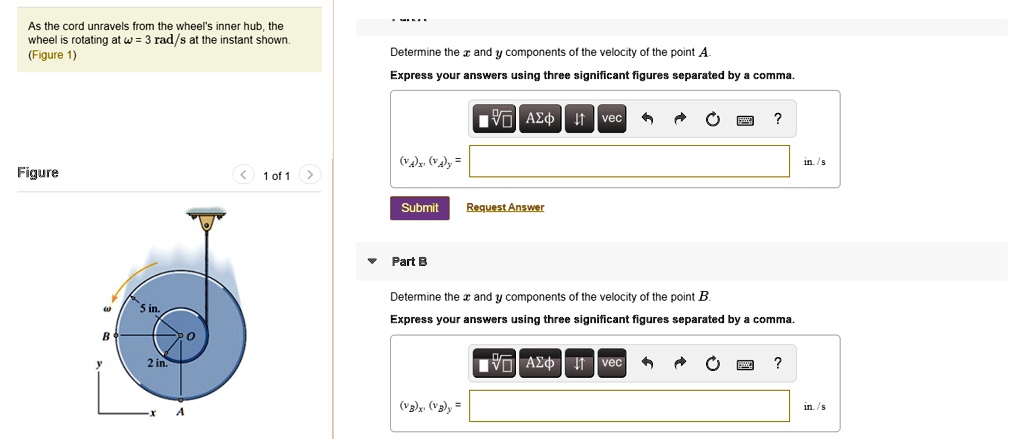The image size is (1024, 439).
Task: Reset the Part B answer field
Action: (x=712, y=364)
